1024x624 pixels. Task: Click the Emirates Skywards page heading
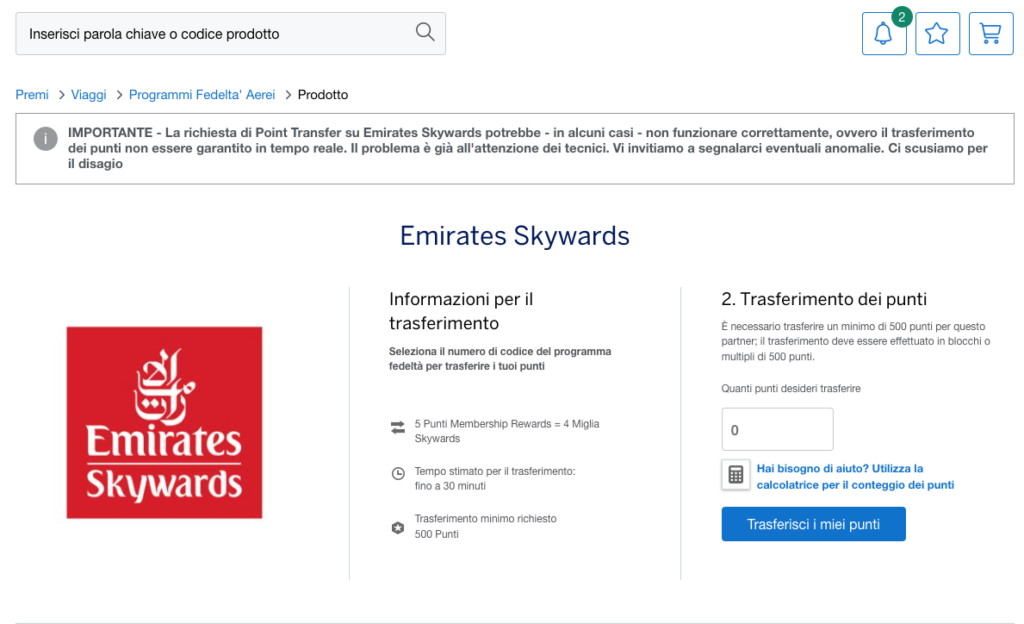[515, 236]
